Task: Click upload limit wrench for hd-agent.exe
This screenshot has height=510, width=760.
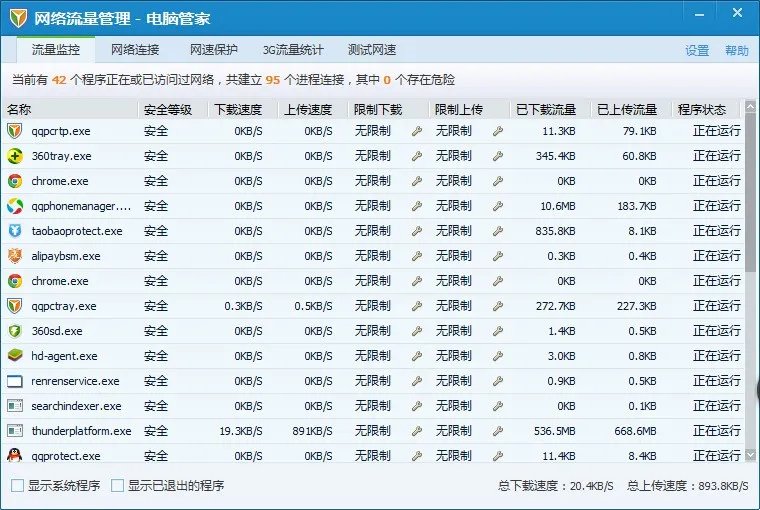Action: [x=497, y=356]
